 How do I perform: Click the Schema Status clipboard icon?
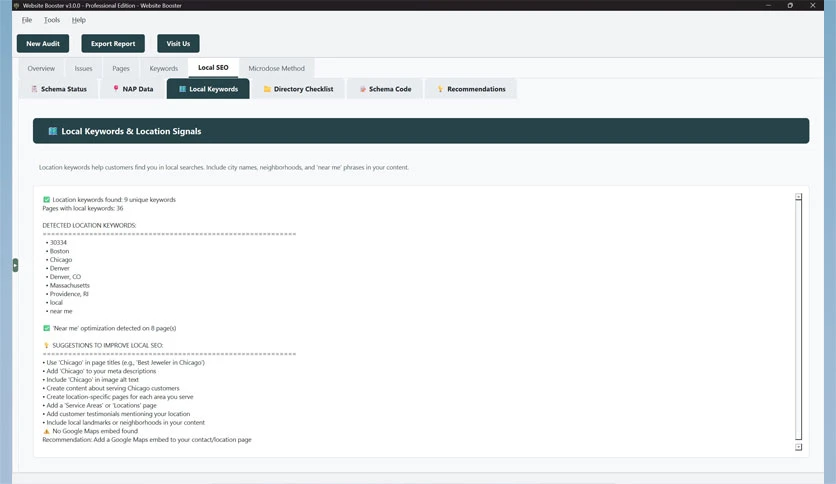34,89
